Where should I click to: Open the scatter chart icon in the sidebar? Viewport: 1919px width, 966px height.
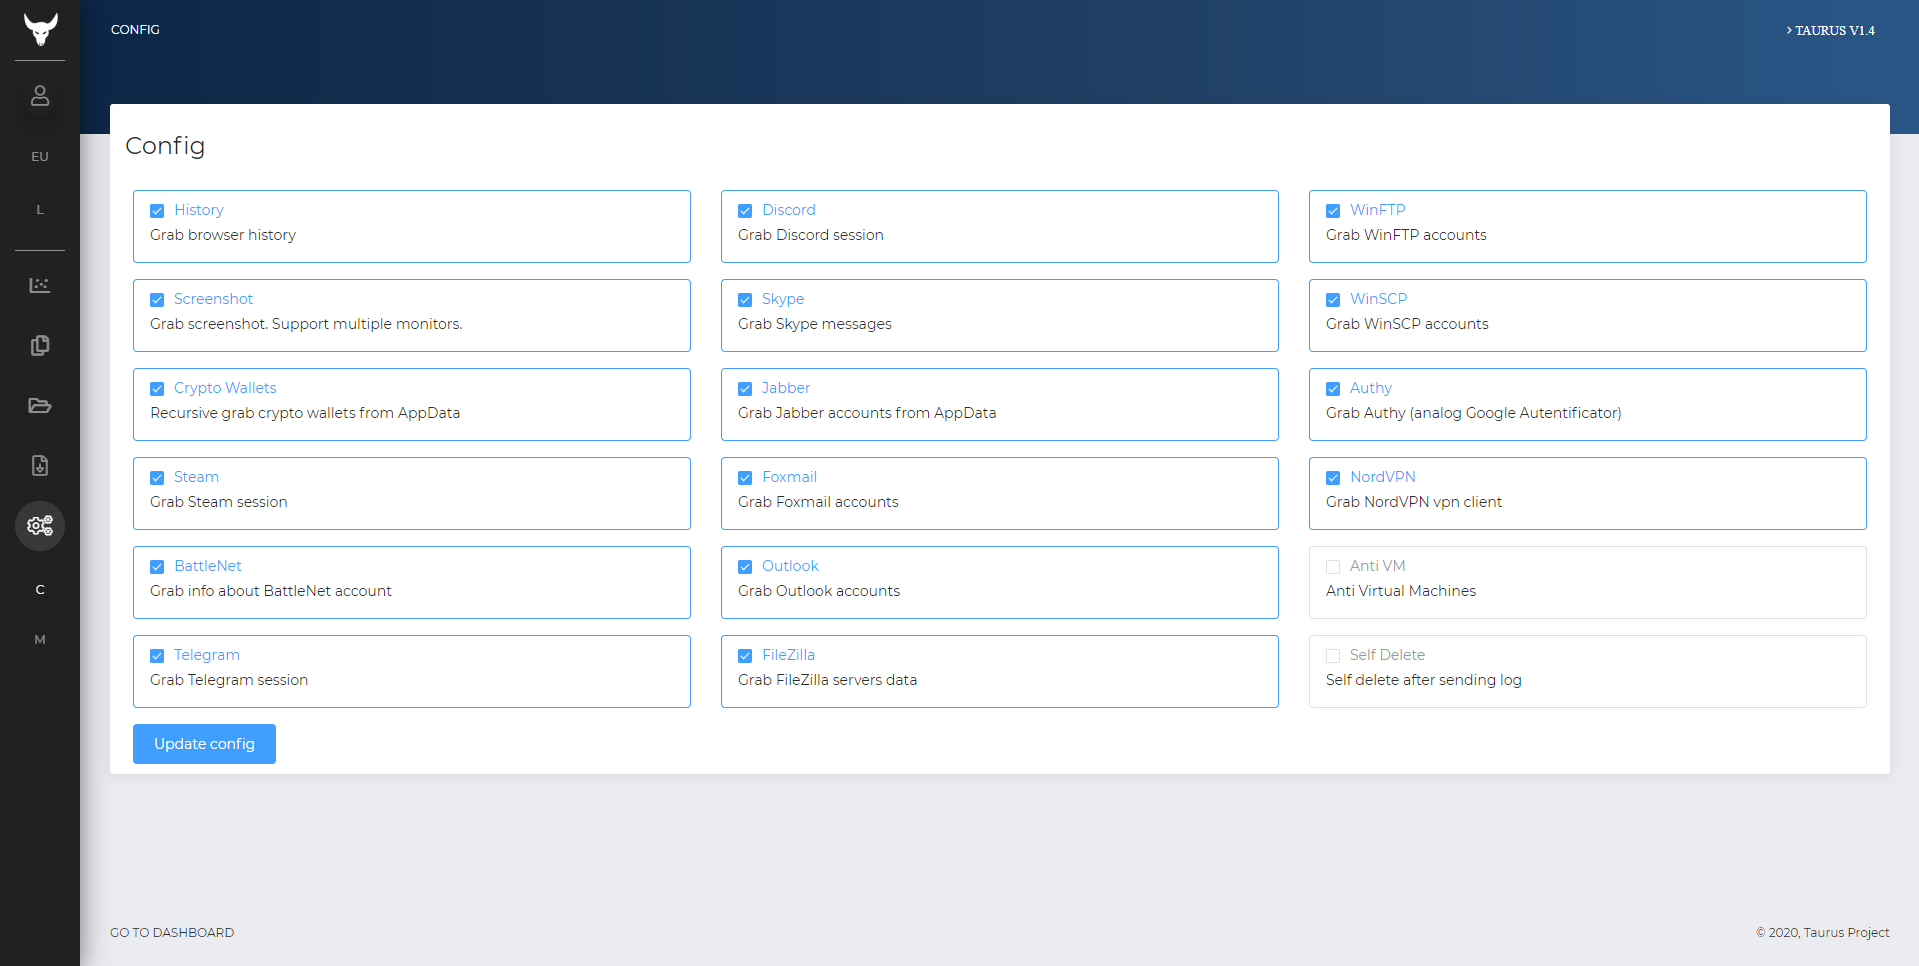click(x=40, y=286)
